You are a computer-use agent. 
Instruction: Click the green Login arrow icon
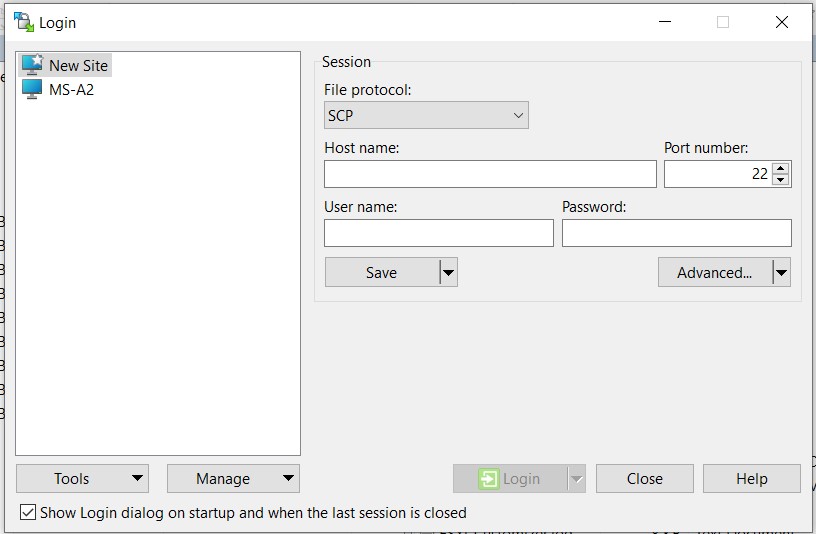coord(488,479)
